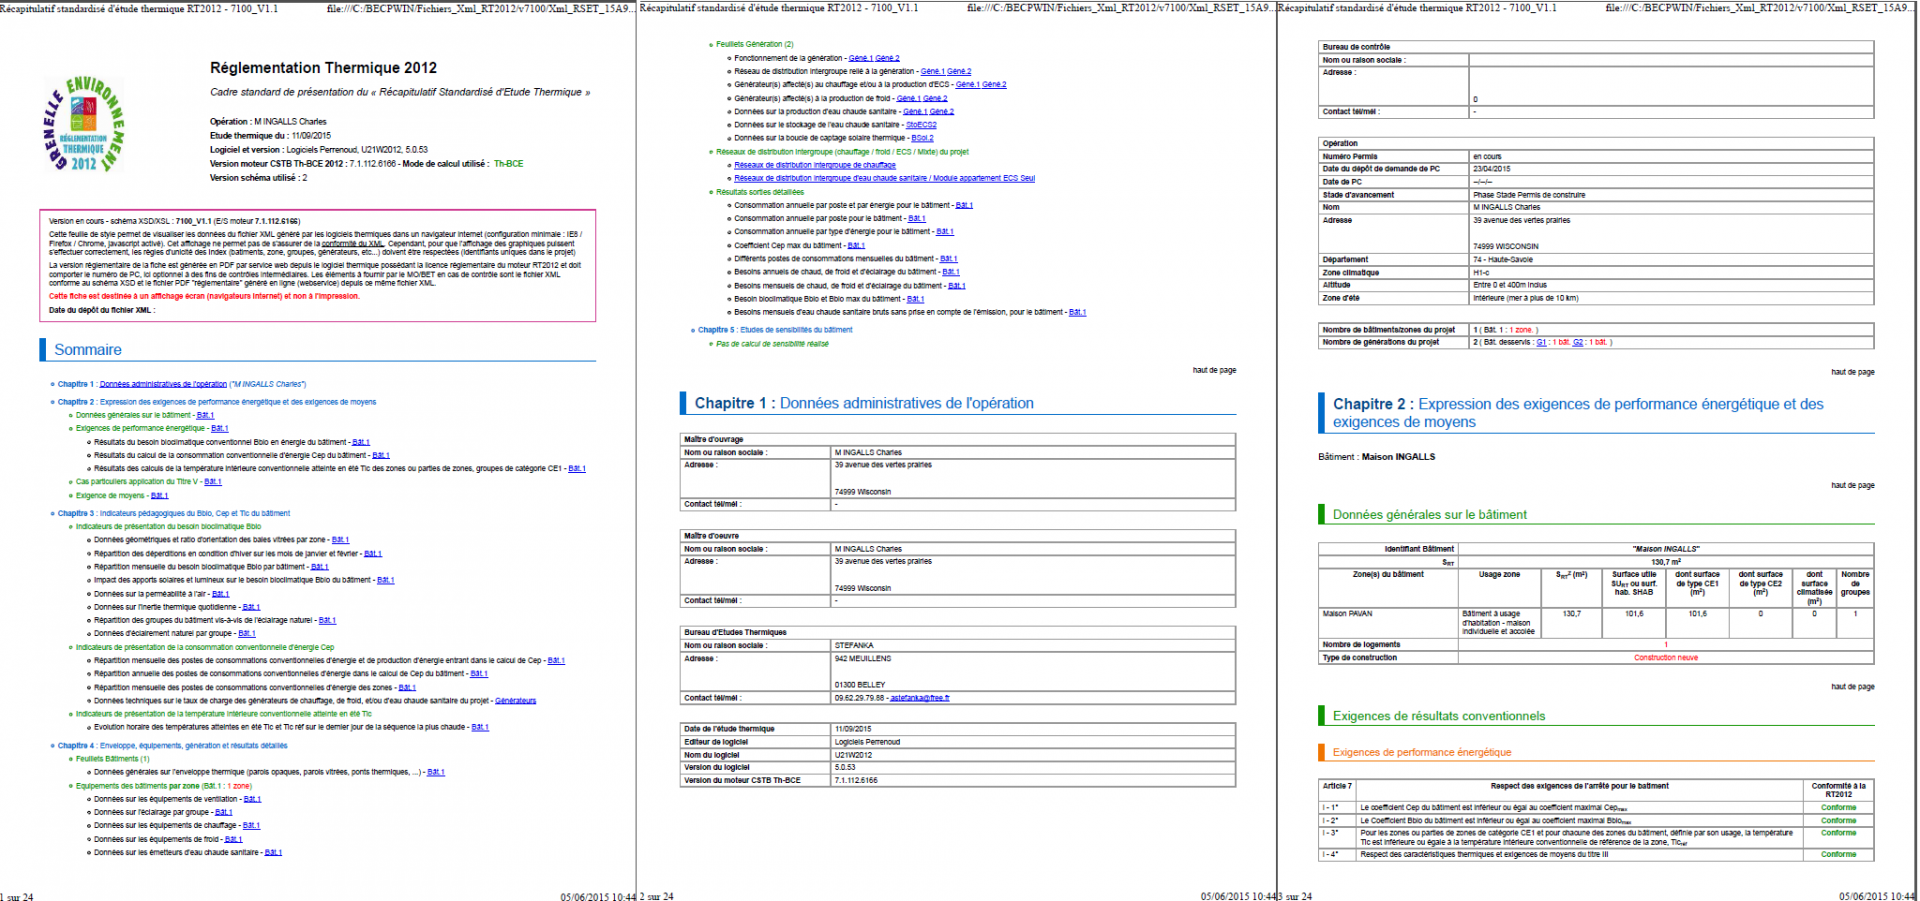Click 'Pas de calcul de sensibilité réalisé' text

[772, 344]
